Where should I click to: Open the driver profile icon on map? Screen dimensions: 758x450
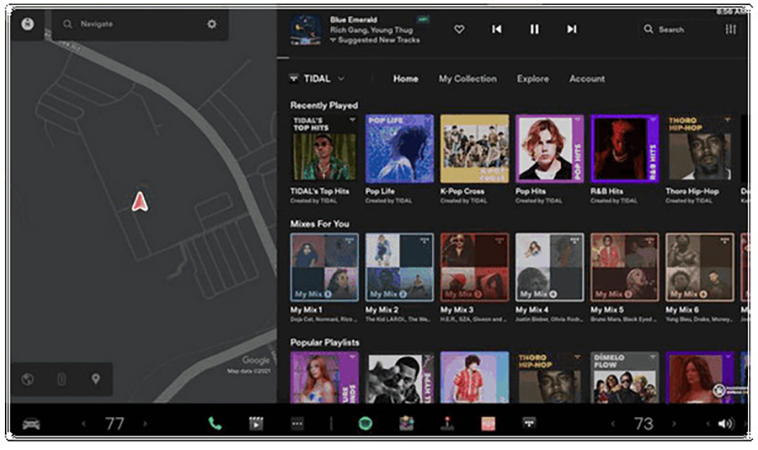[x=28, y=24]
